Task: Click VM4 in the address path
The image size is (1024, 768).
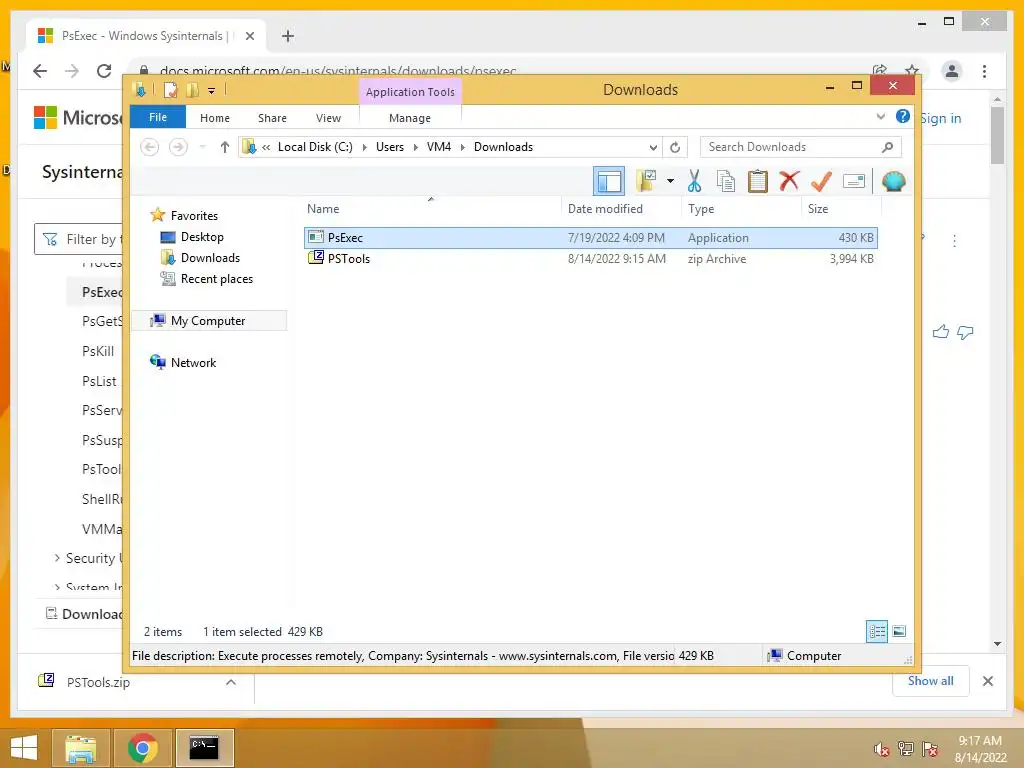Action: (439, 147)
